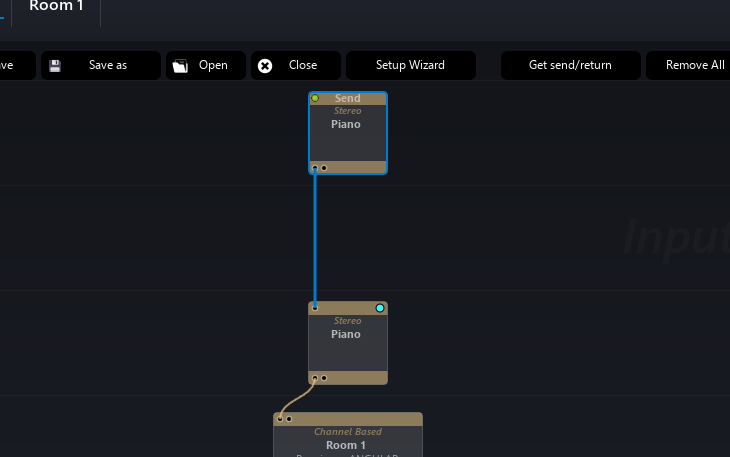Screen dimensions: 730x457
Task: Click the X icon on Close button
Action: [x=265, y=66]
